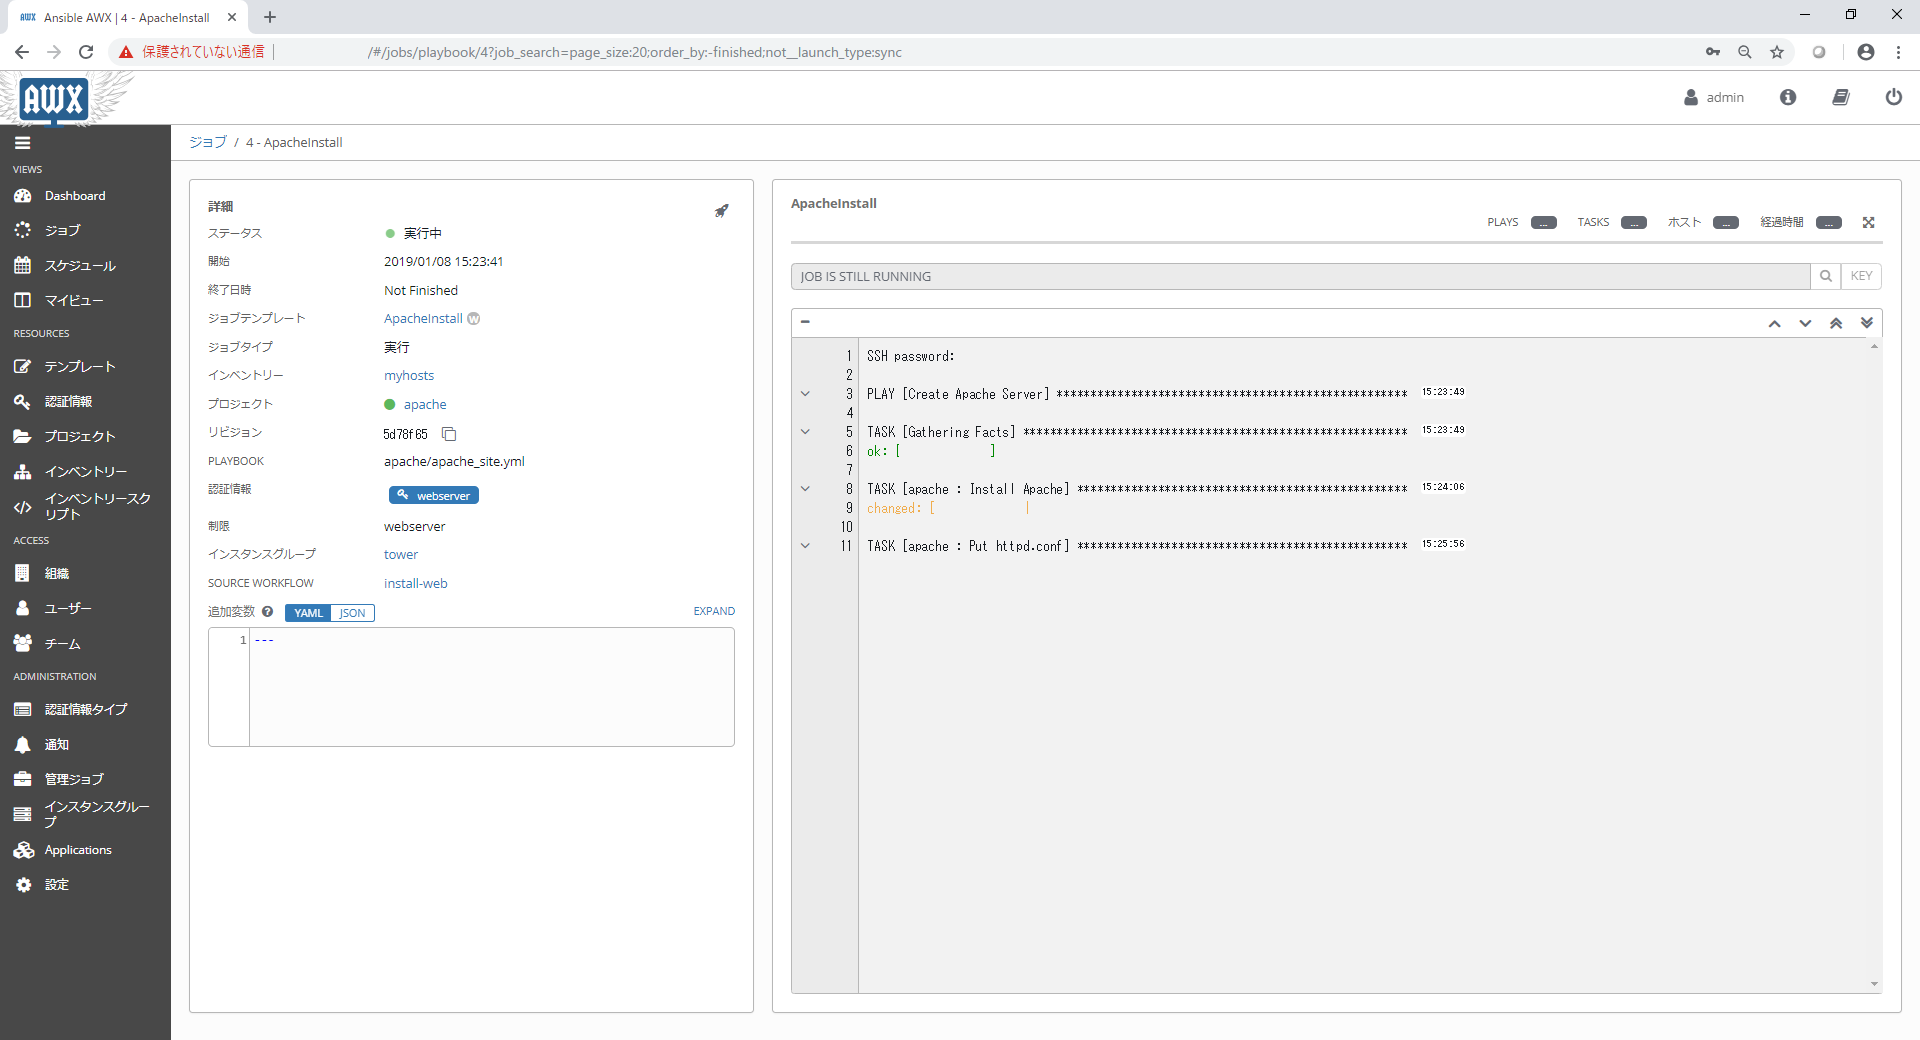
Task: Collapse the Gathering Facts task output
Action: click(x=805, y=432)
